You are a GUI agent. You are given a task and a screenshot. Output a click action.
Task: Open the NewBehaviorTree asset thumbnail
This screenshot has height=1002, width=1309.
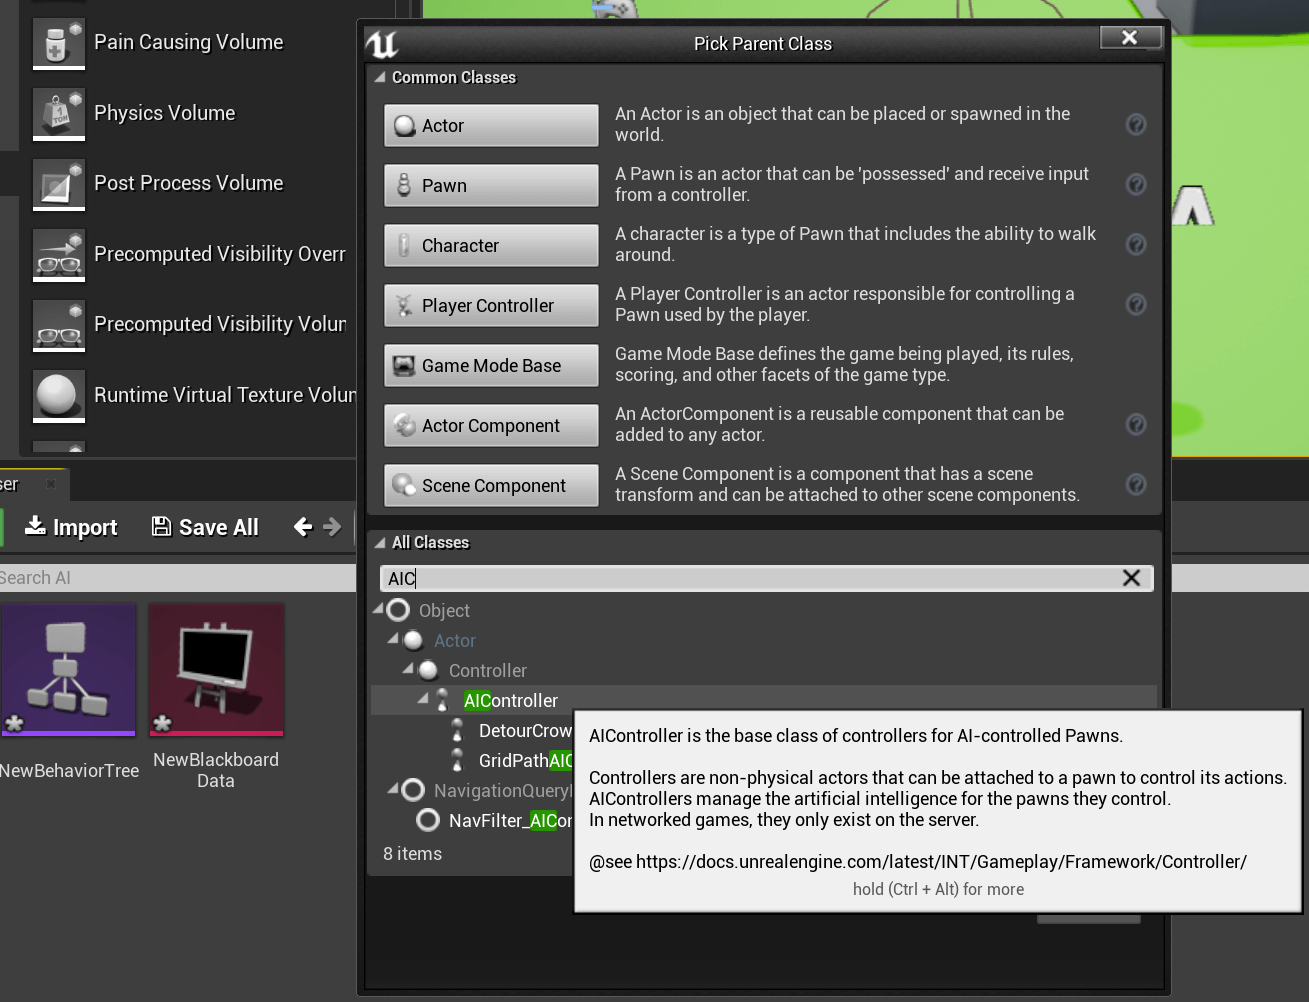(x=68, y=670)
